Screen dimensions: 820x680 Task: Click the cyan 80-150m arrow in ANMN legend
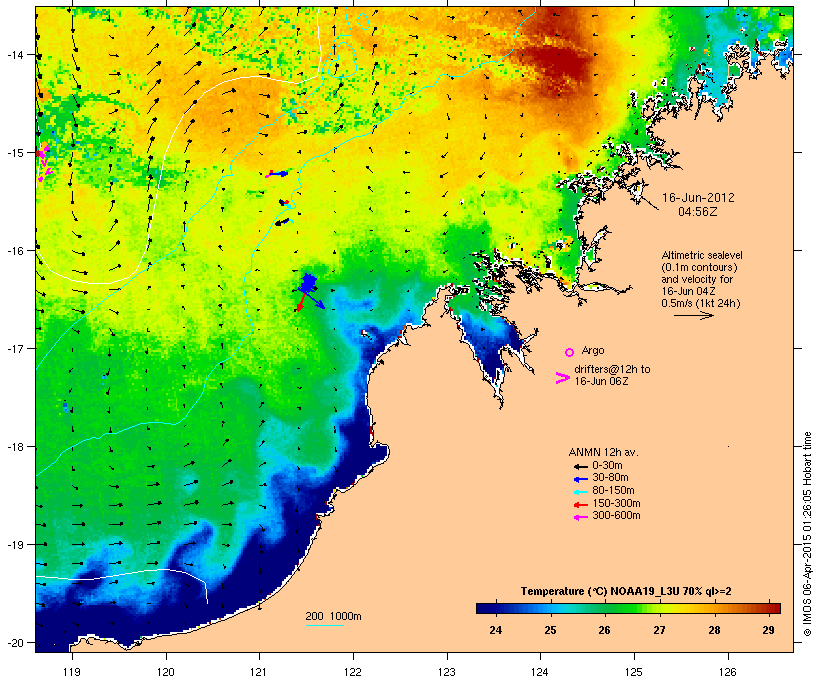point(580,492)
